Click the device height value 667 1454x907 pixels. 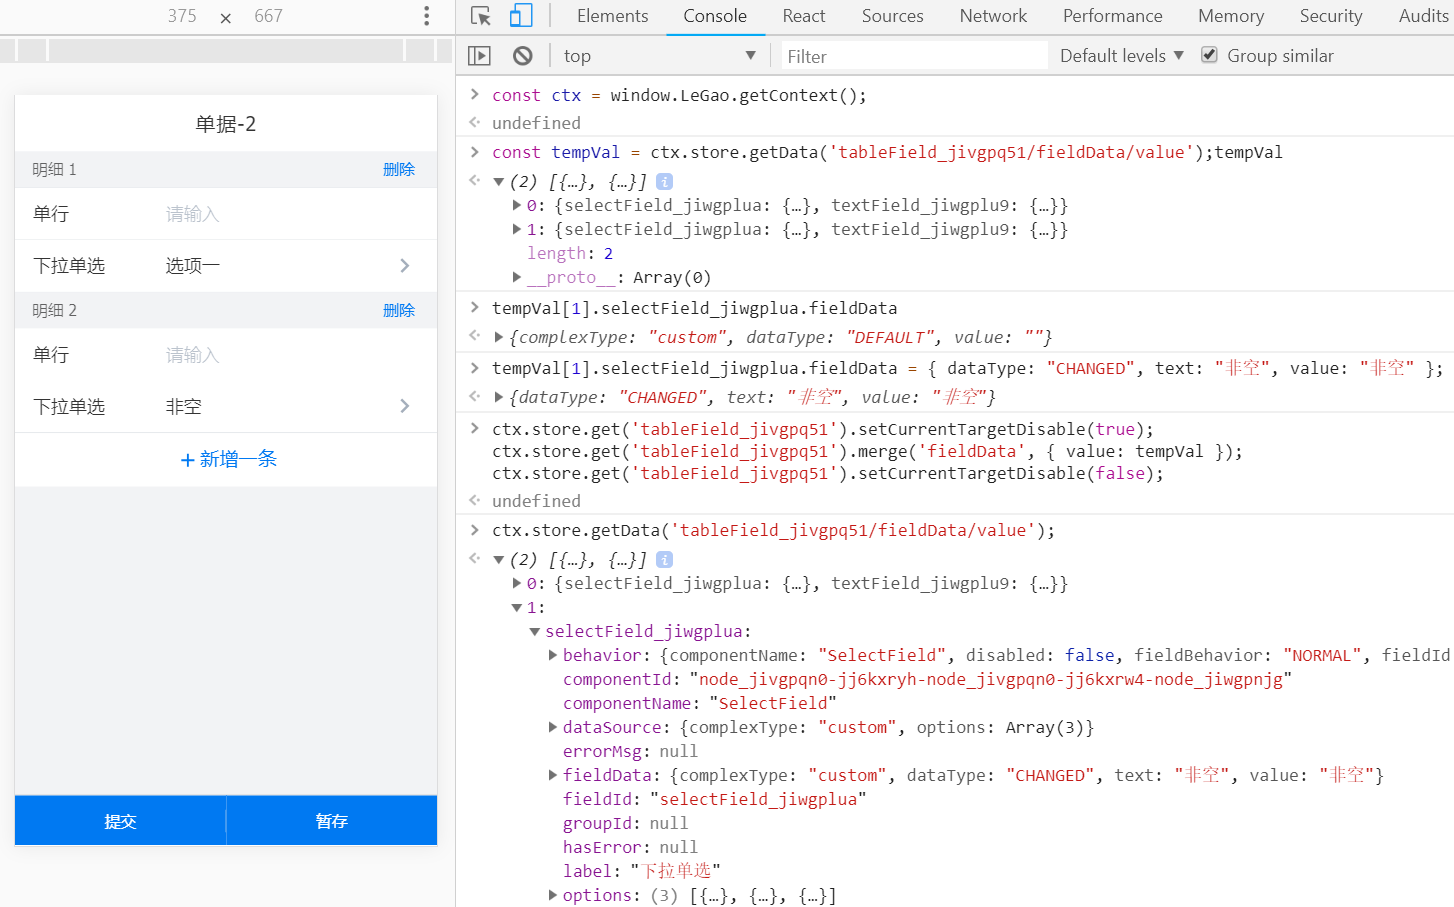coord(268,16)
